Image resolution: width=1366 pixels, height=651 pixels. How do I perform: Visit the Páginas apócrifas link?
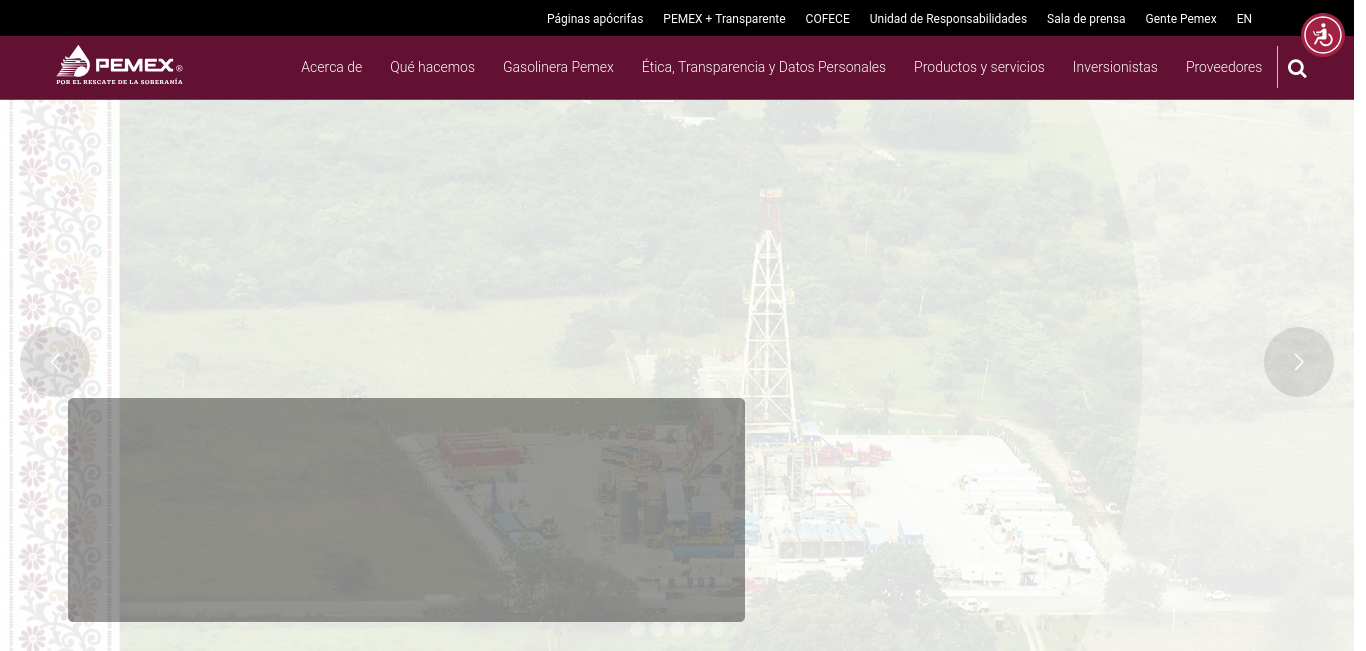[x=595, y=19]
